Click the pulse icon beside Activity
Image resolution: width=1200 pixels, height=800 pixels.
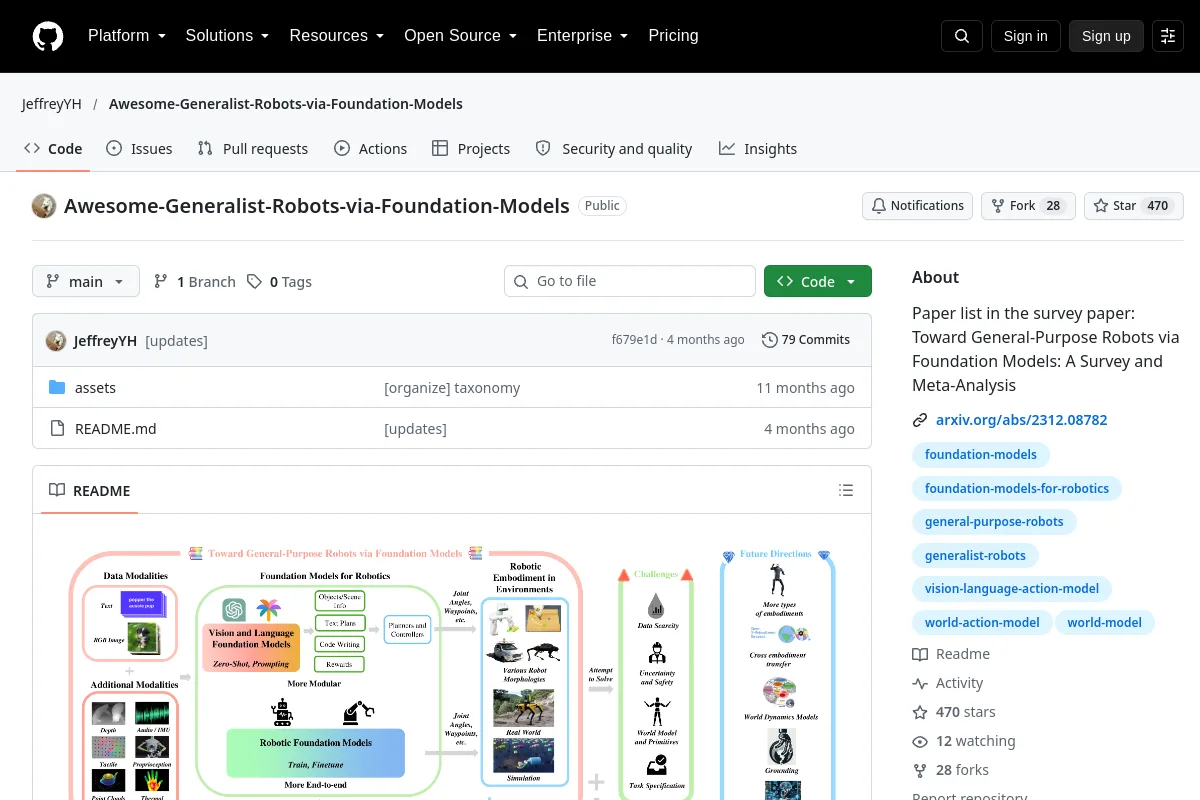(x=920, y=683)
